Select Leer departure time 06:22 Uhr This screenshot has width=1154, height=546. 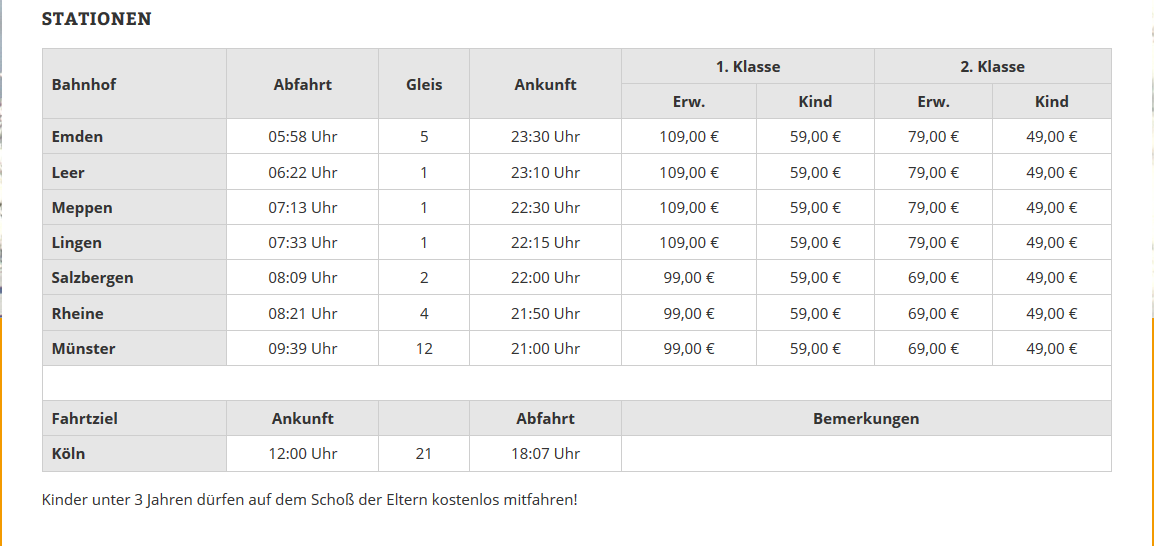(x=303, y=172)
